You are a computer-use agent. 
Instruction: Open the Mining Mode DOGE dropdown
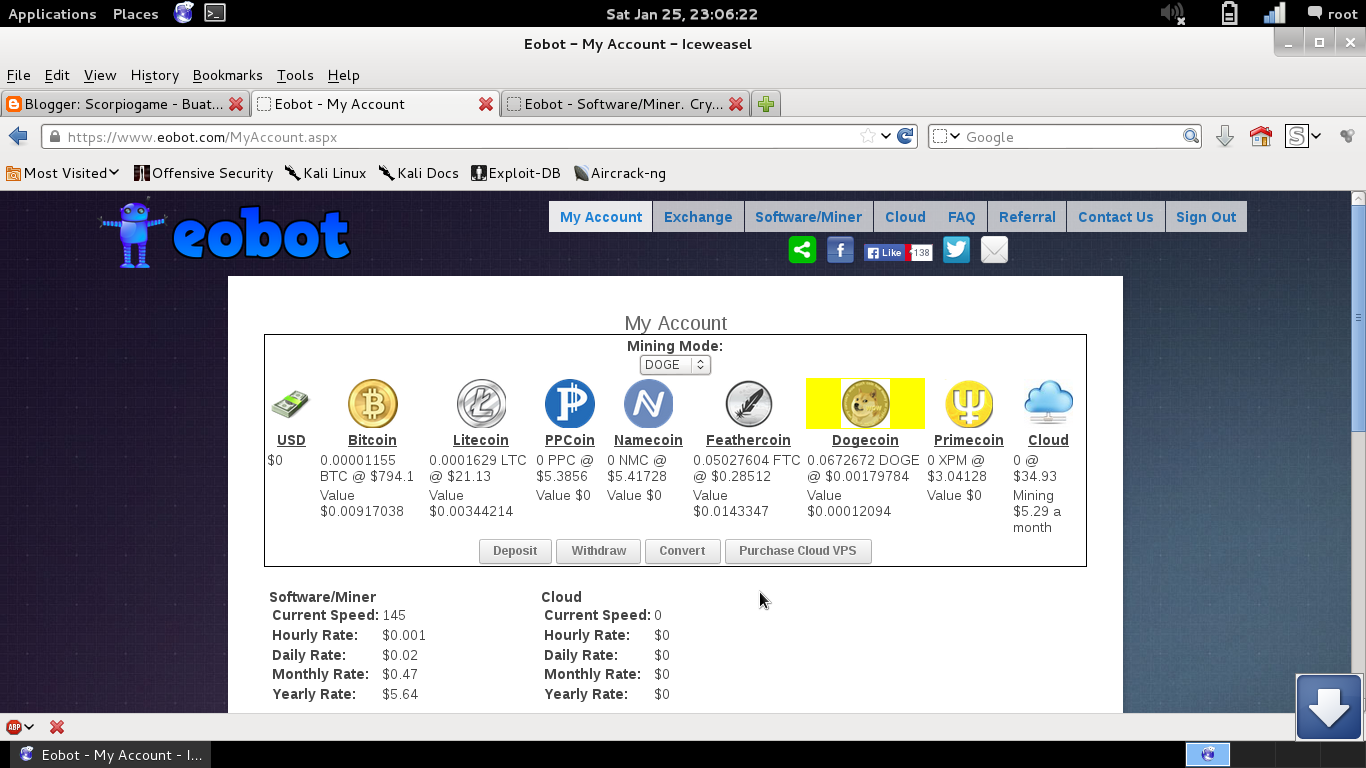point(675,365)
